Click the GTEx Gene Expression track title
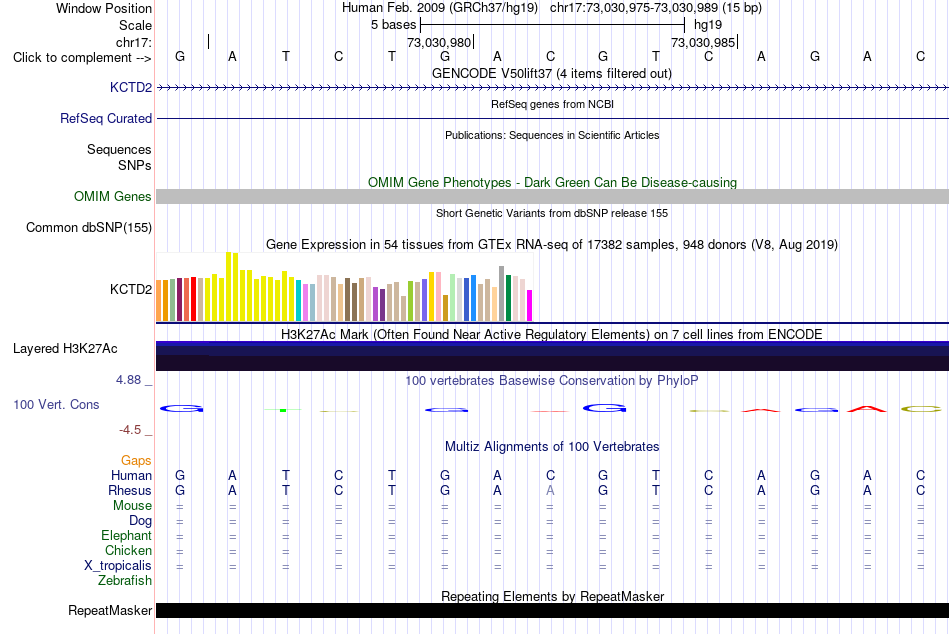This screenshot has height=634, width=950. click(552, 244)
